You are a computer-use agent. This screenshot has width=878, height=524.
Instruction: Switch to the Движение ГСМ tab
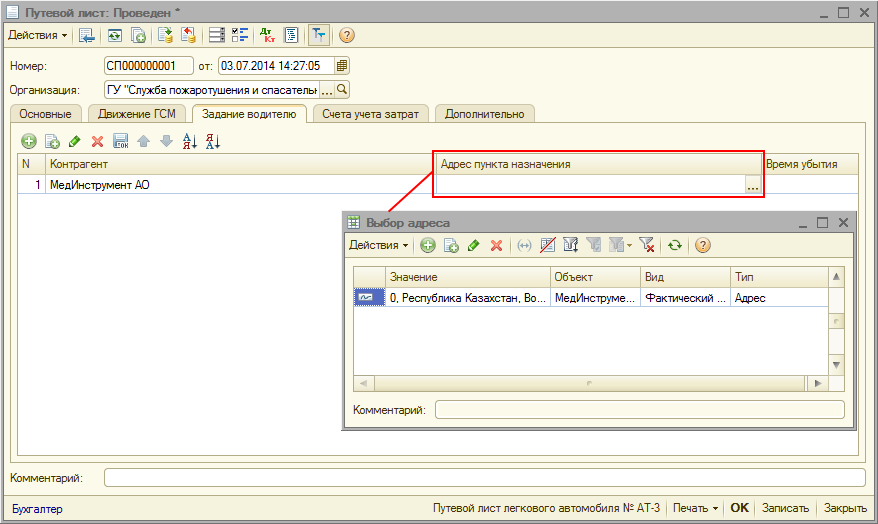click(x=139, y=114)
